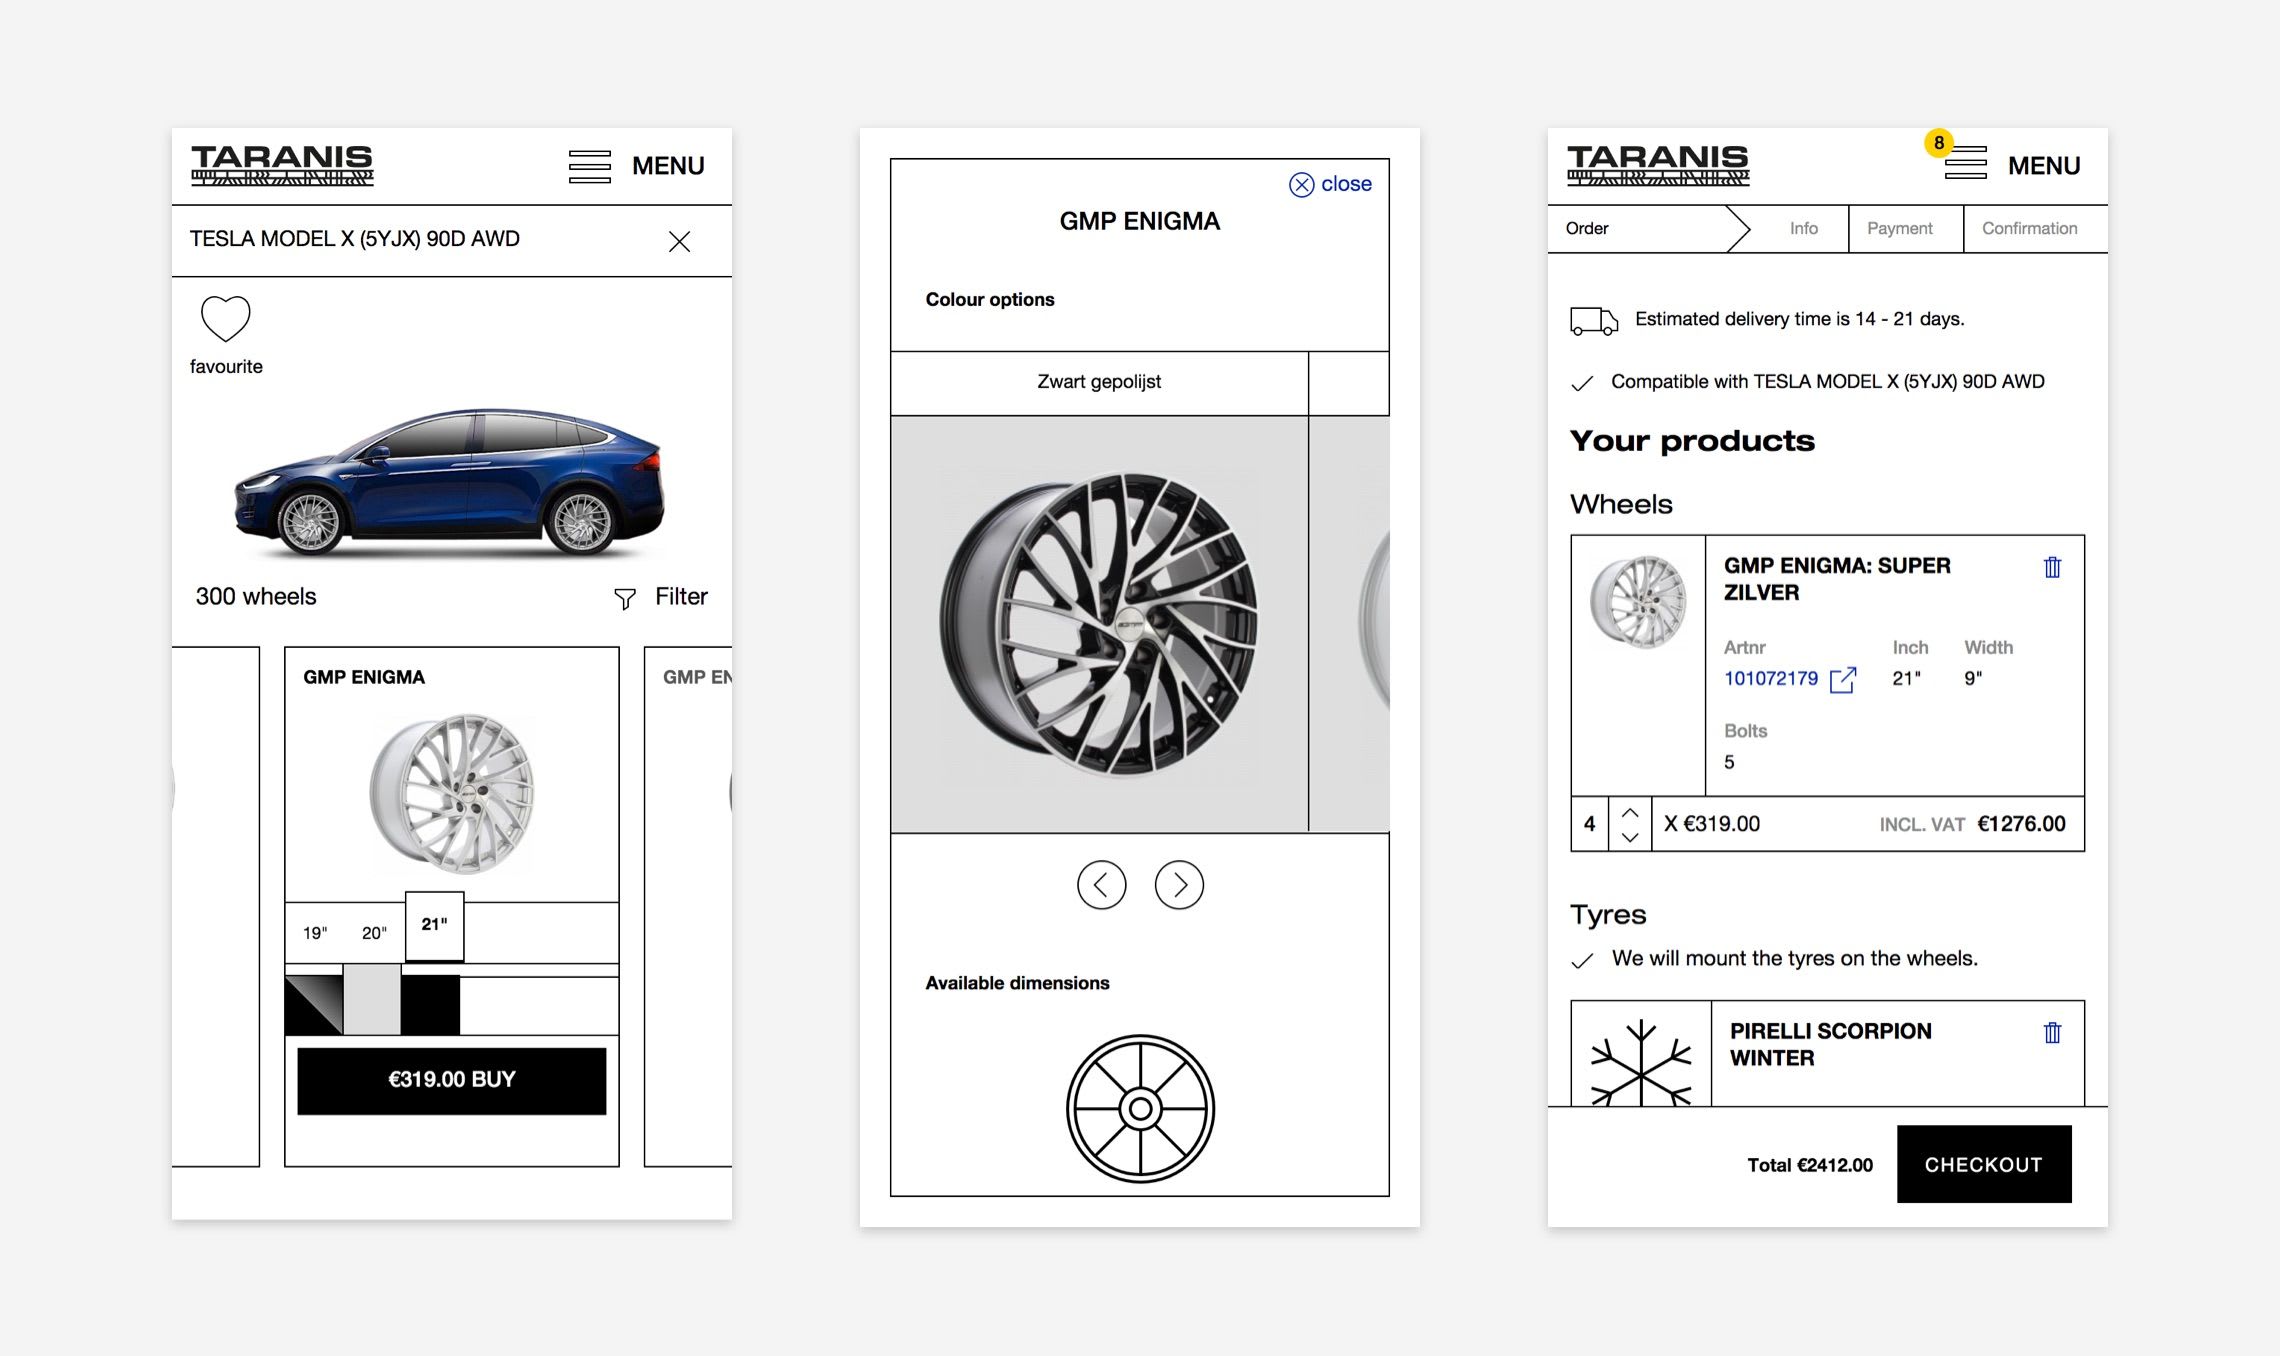Open the hamburger menu in left screen
The height and width of the screenshot is (1356, 2280).
point(590,166)
